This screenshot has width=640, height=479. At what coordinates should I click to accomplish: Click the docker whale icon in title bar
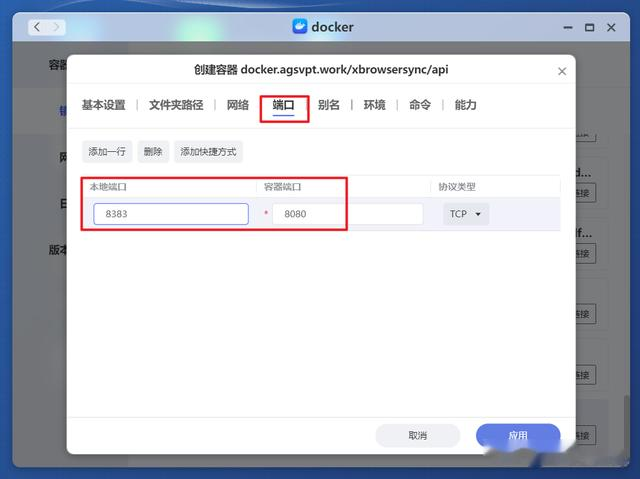coord(300,27)
